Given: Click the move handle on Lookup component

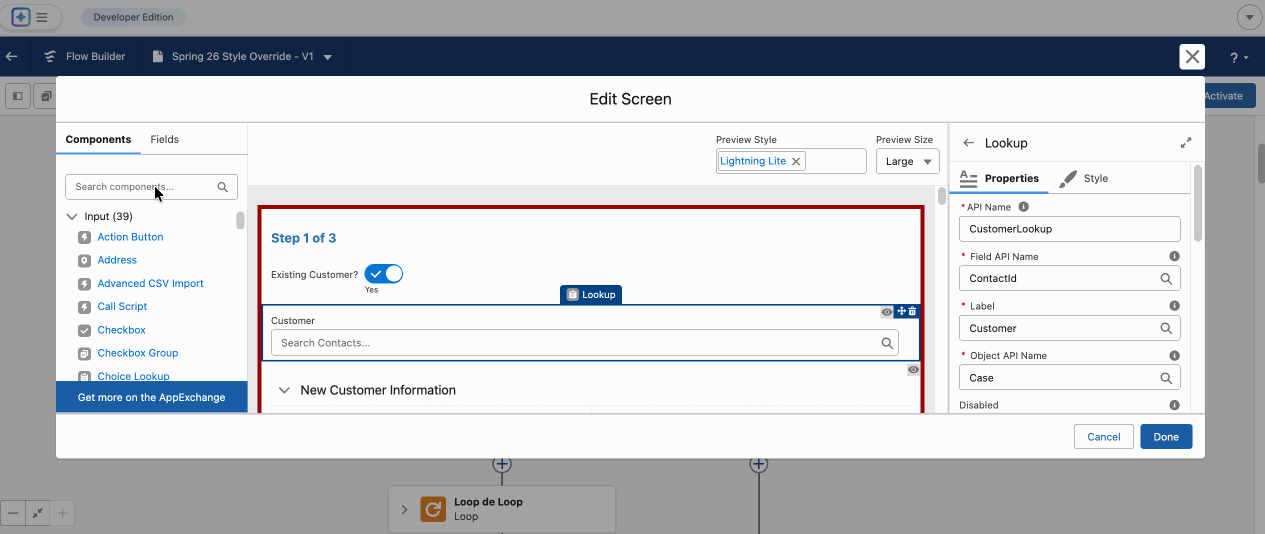Looking at the screenshot, I should click(x=902, y=311).
